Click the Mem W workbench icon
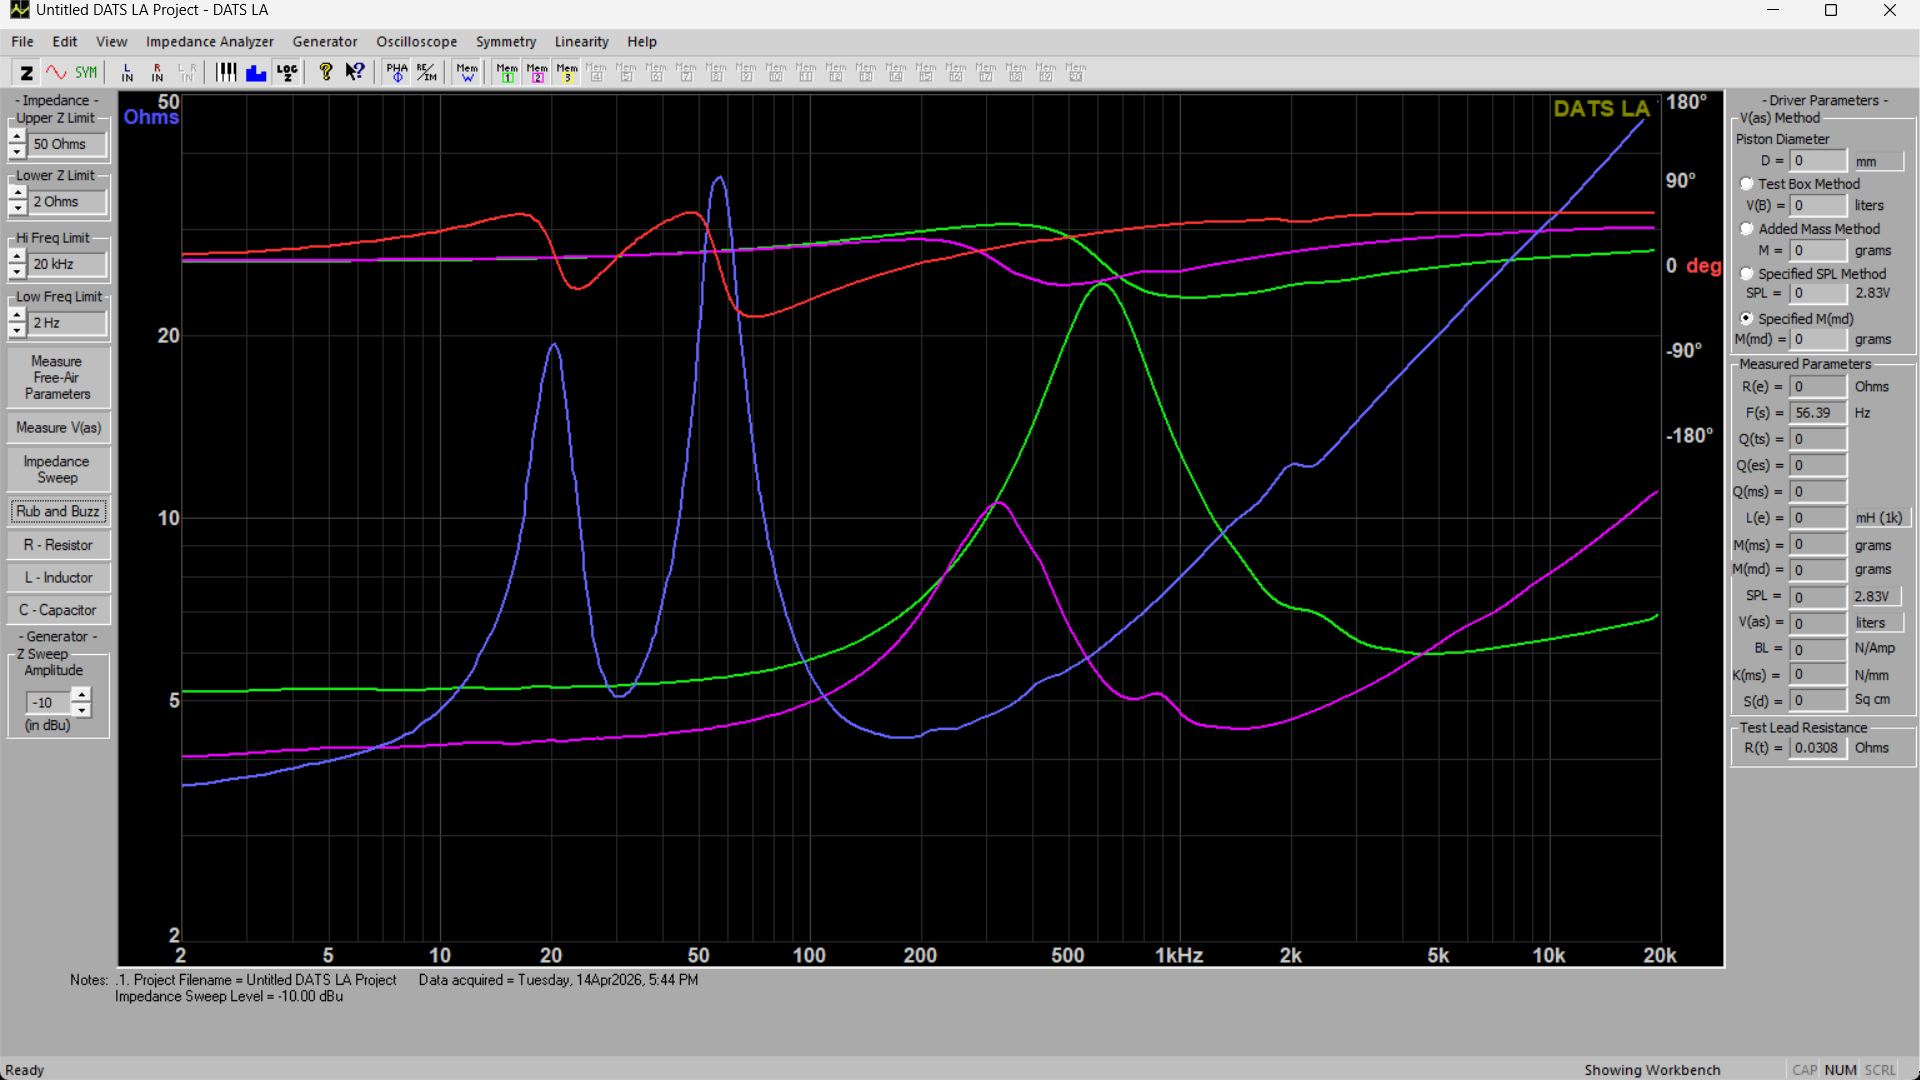The image size is (1920, 1080). click(x=467, y=72)
